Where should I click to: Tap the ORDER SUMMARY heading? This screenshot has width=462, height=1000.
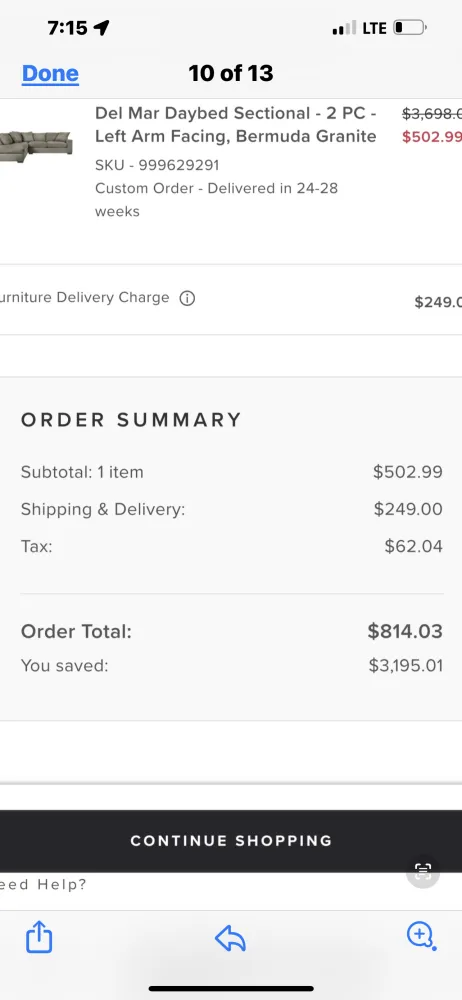tap(131, 420)
